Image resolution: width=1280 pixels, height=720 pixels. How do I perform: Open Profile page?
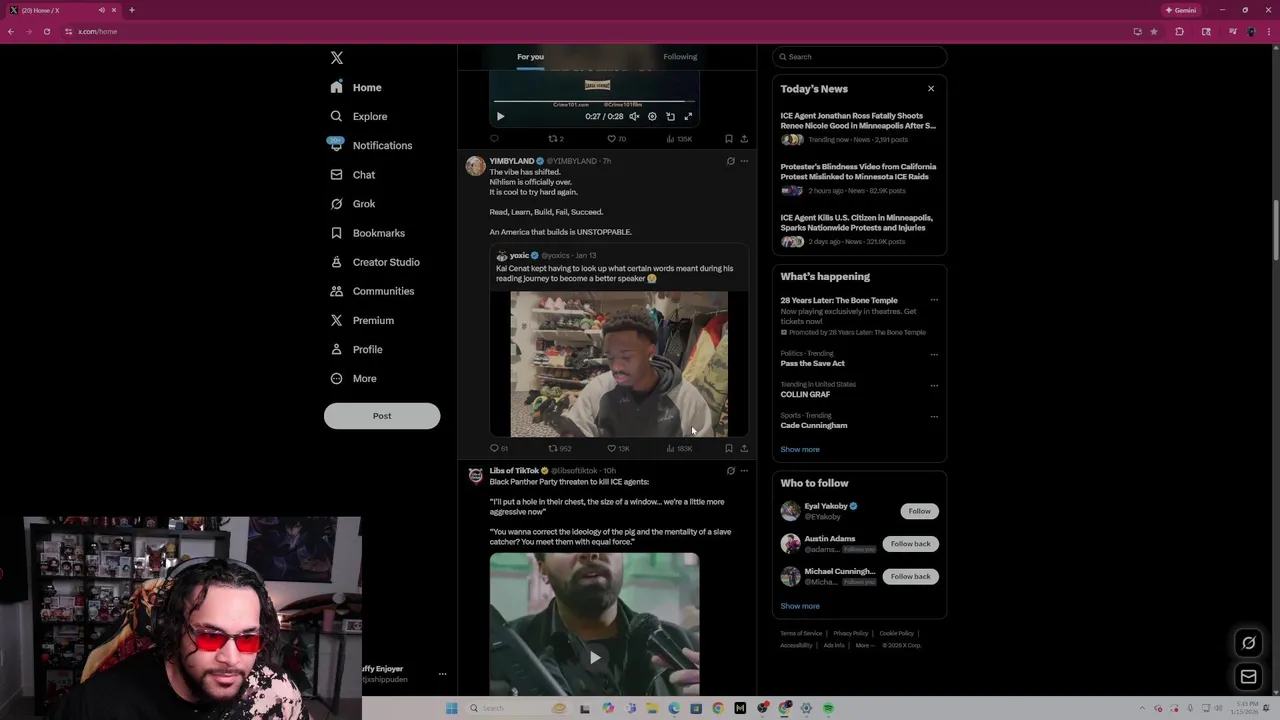[x=357, y=349]
